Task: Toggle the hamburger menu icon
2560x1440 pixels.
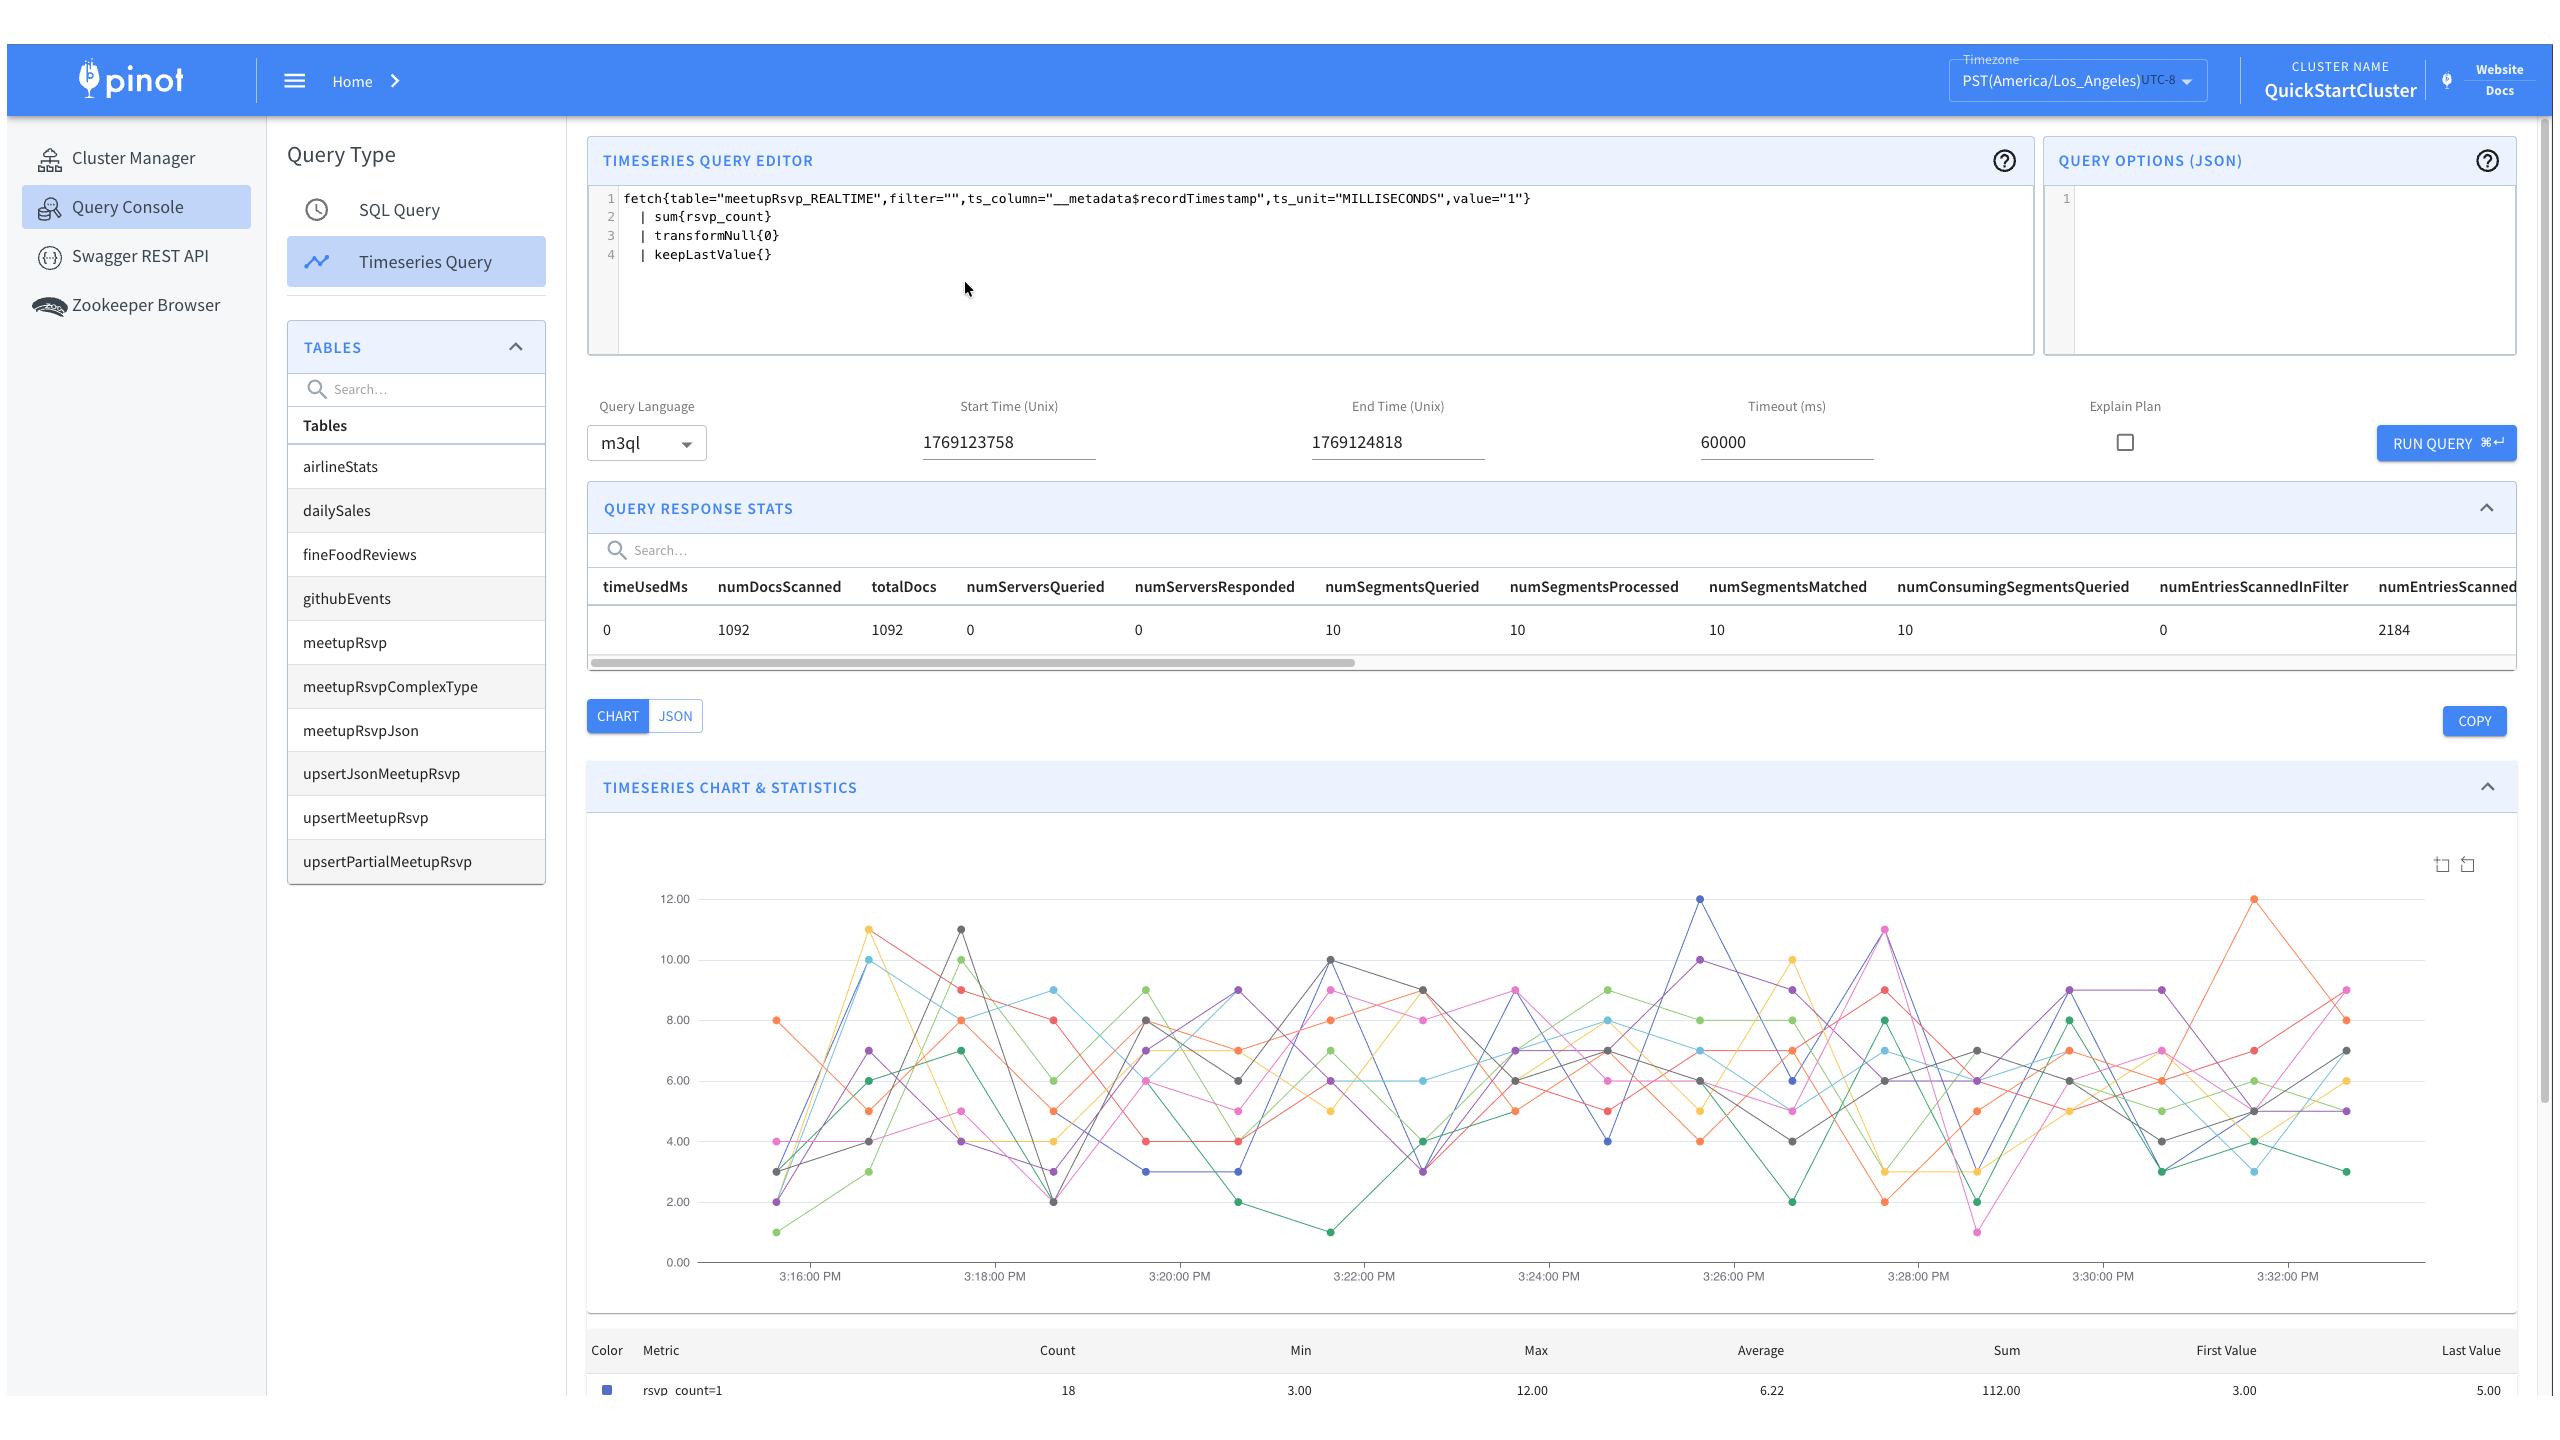Action: click(x=294, y=81)
